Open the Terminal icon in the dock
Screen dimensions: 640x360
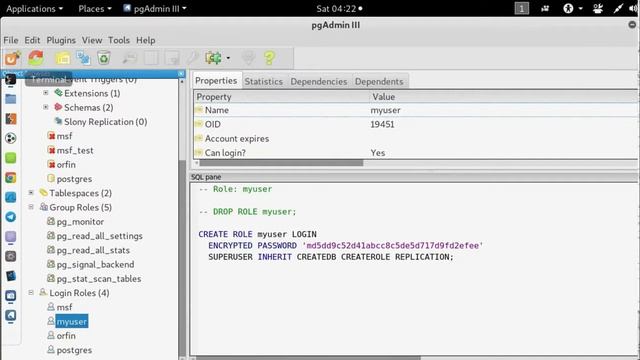click(11, 80)
